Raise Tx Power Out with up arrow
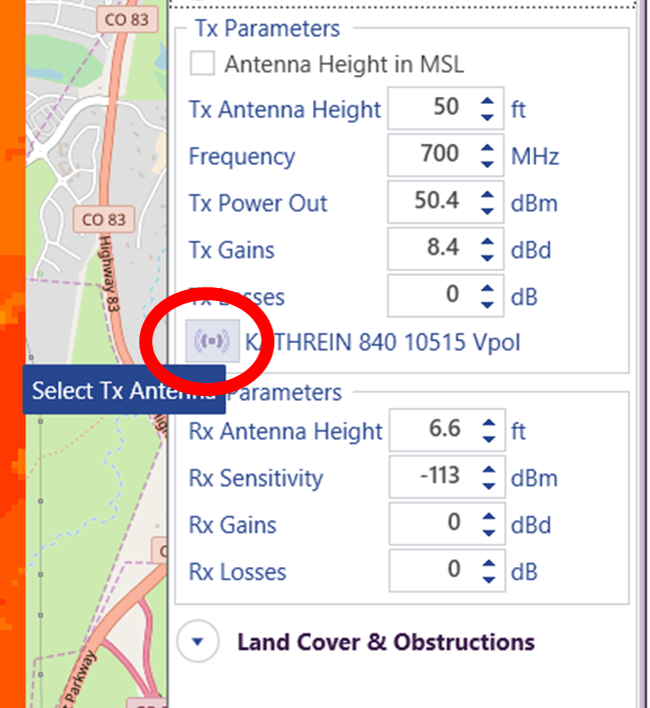Screen dimensions: 650x708 [487, 196]
